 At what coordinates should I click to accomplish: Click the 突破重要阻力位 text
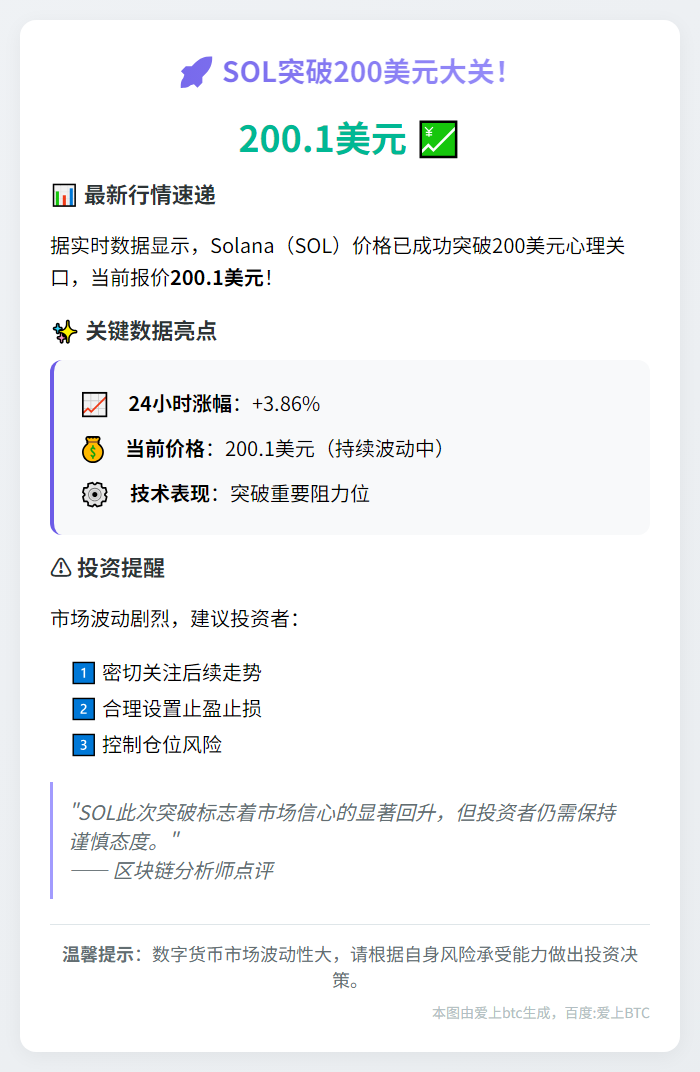pyautogui.click(x=300, y=494)
